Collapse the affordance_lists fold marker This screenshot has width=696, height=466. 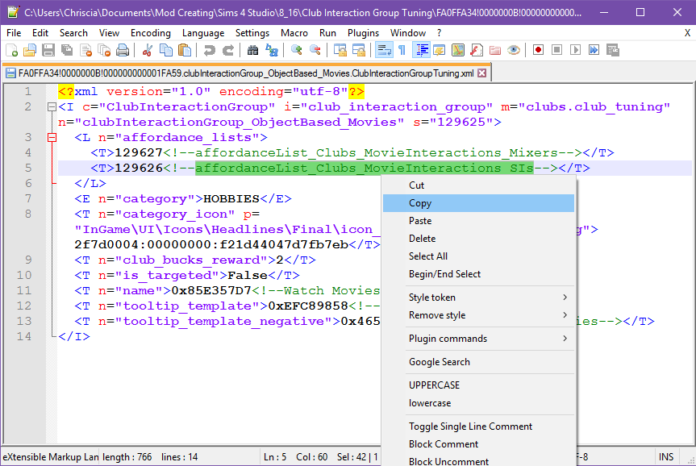[52, 136]
